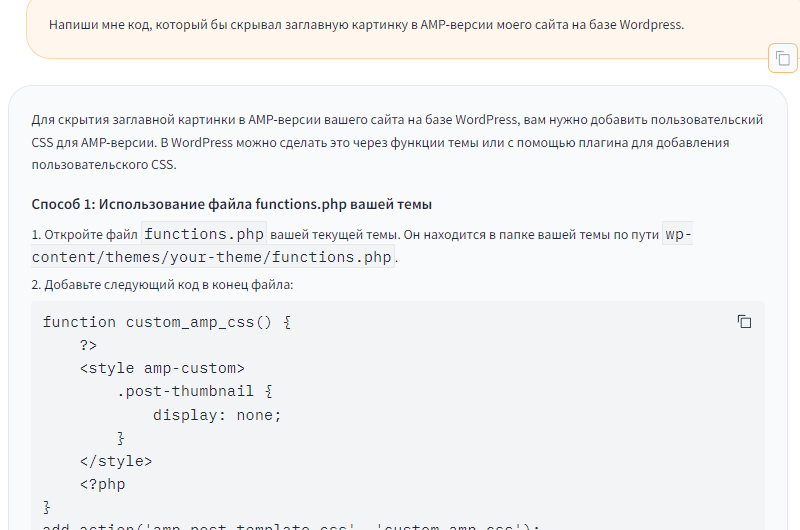Click the "wp-" inline code at line end
The image size is (800, 530).
(677, 234)
